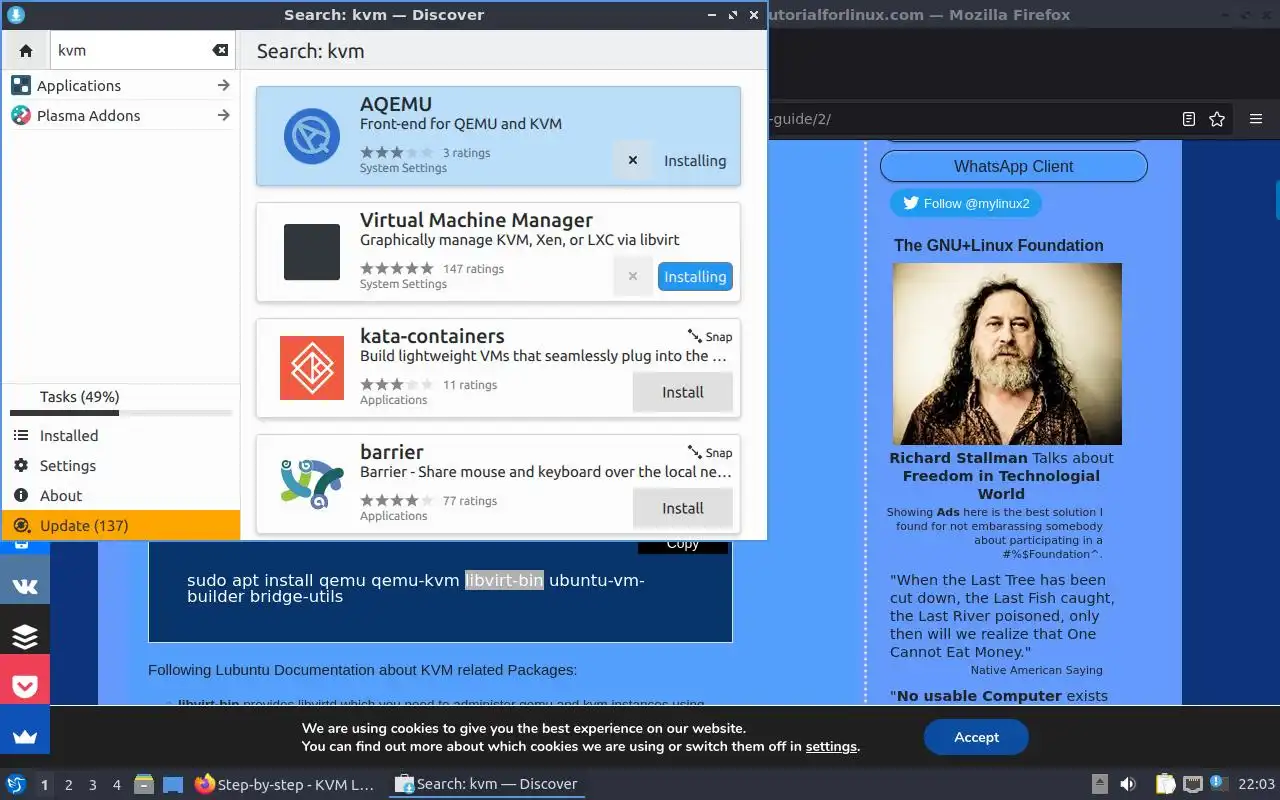This screenshot has width=1280, height=800.
Task: Bookmark this page with the star icon
Action: [1217, 119]
